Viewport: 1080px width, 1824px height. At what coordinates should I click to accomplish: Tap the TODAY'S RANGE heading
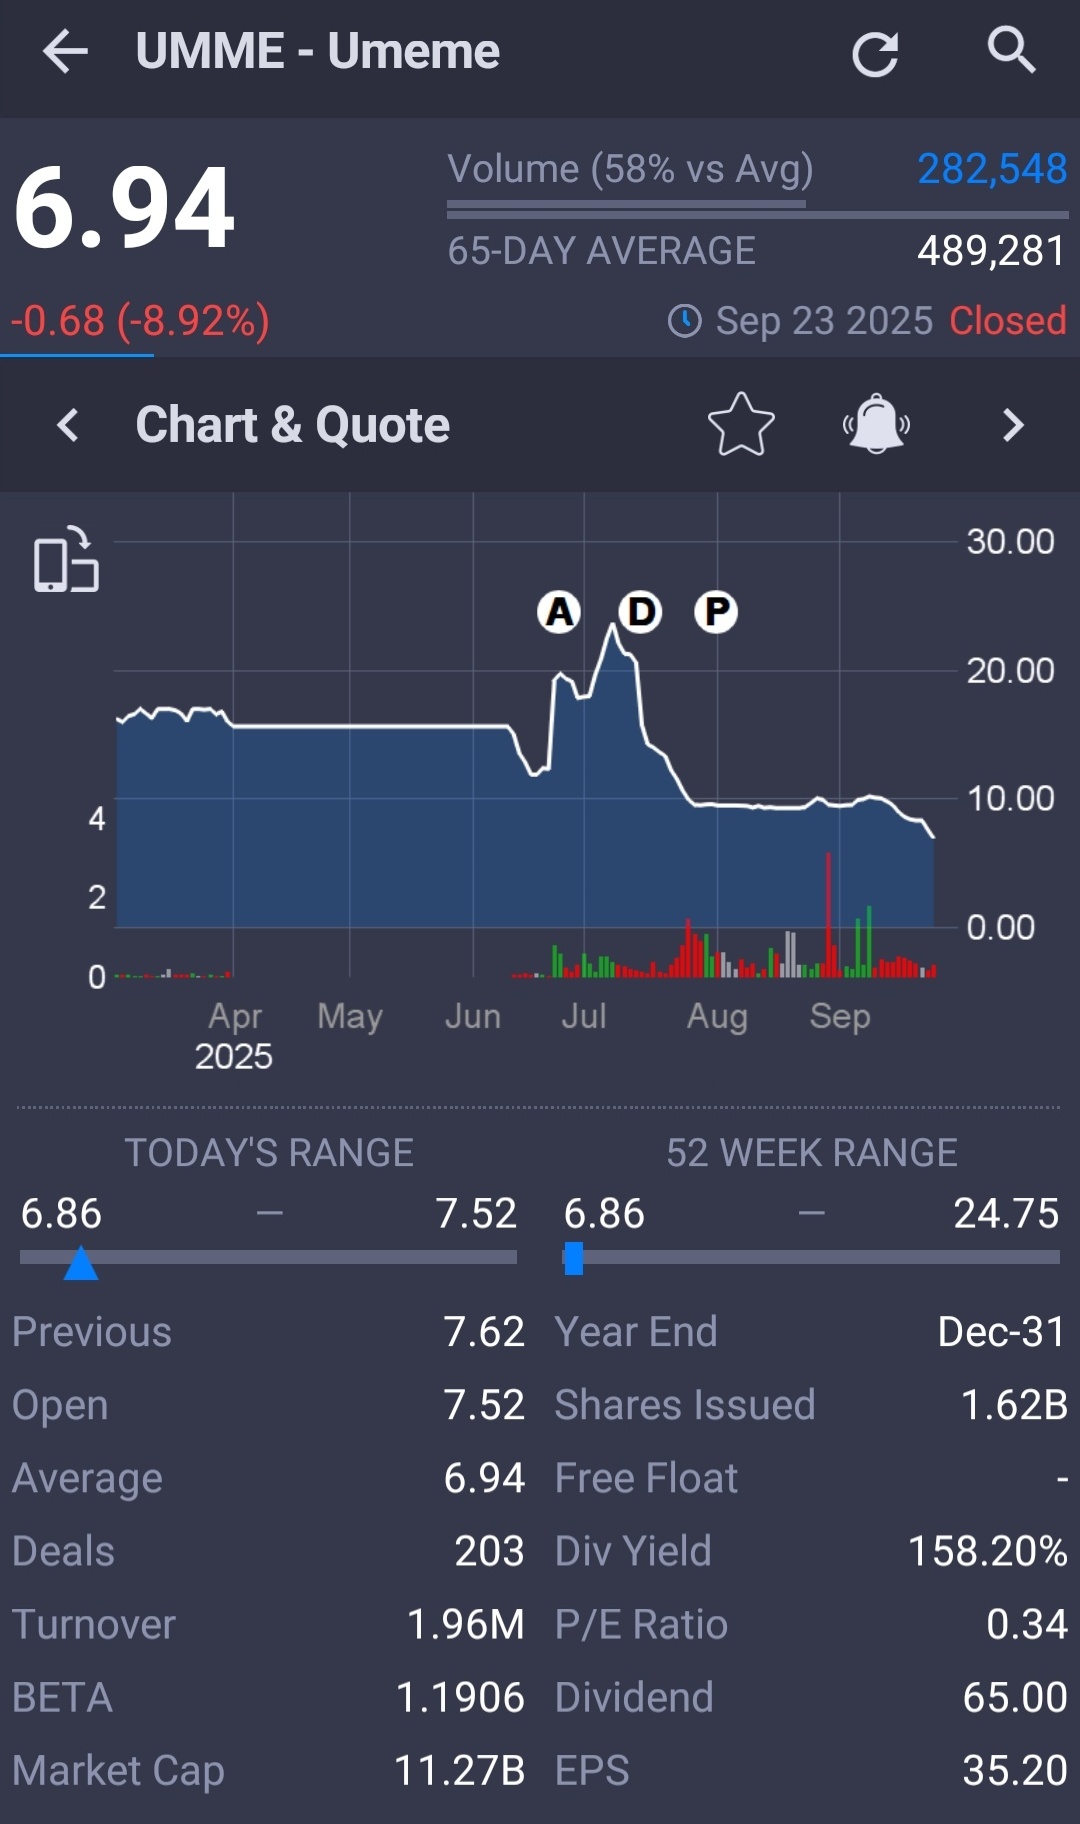pyautogui.click(x=269, y=1153)
